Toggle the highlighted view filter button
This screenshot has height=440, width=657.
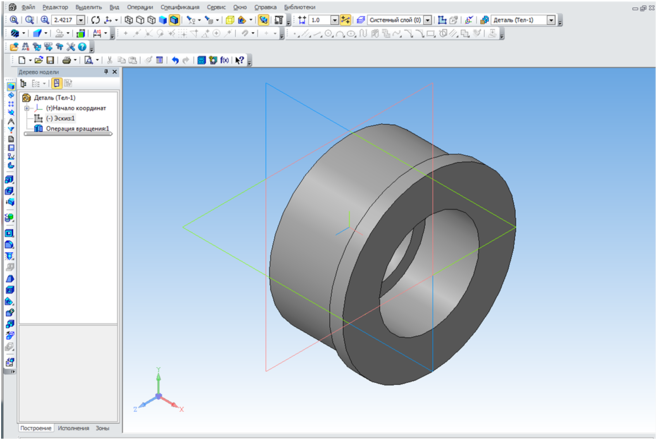(264, 20)
